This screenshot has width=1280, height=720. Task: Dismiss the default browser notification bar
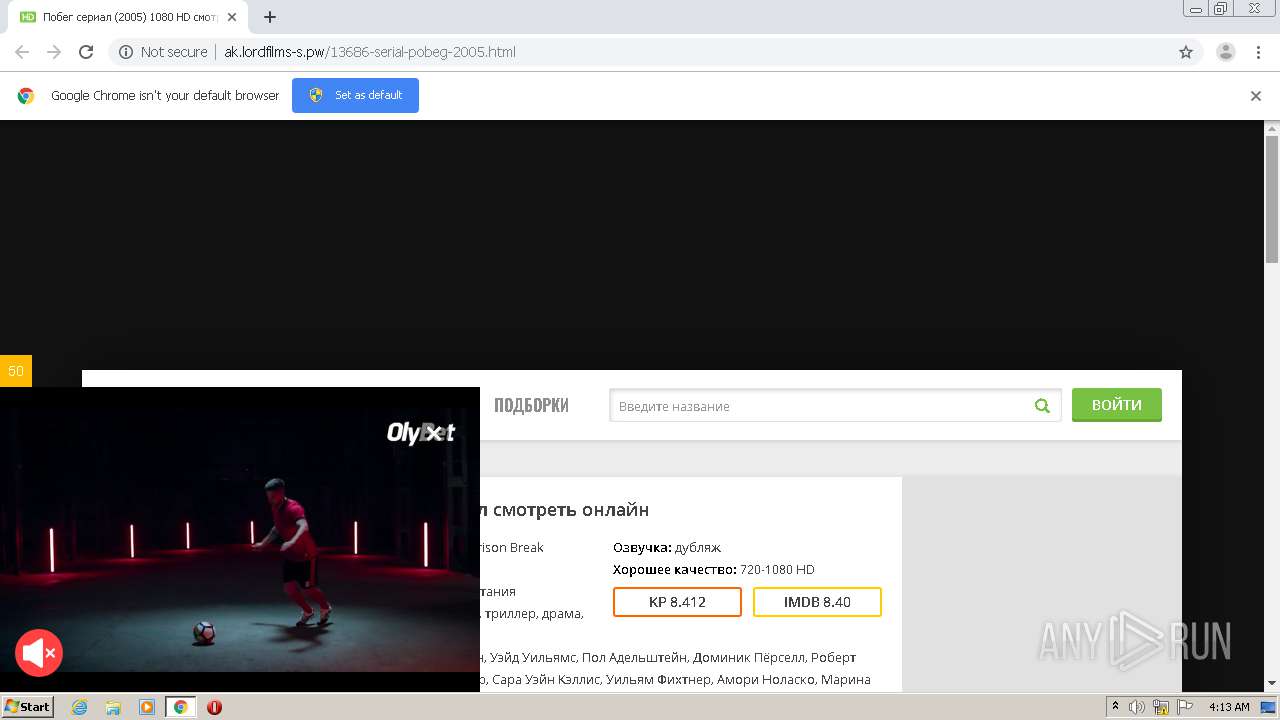[x=1256, y=96]
